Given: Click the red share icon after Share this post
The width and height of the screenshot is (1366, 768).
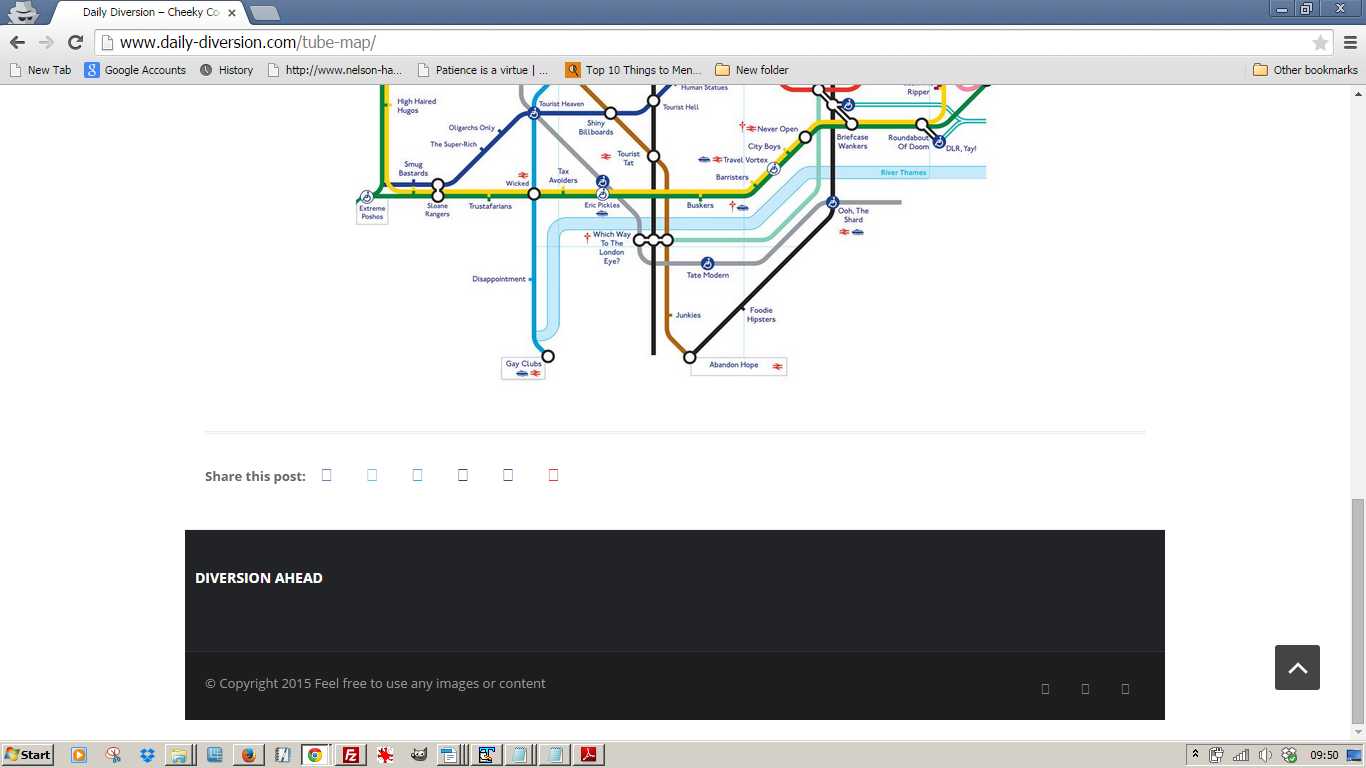Looking at the screenshot, I should click(553, 475).
